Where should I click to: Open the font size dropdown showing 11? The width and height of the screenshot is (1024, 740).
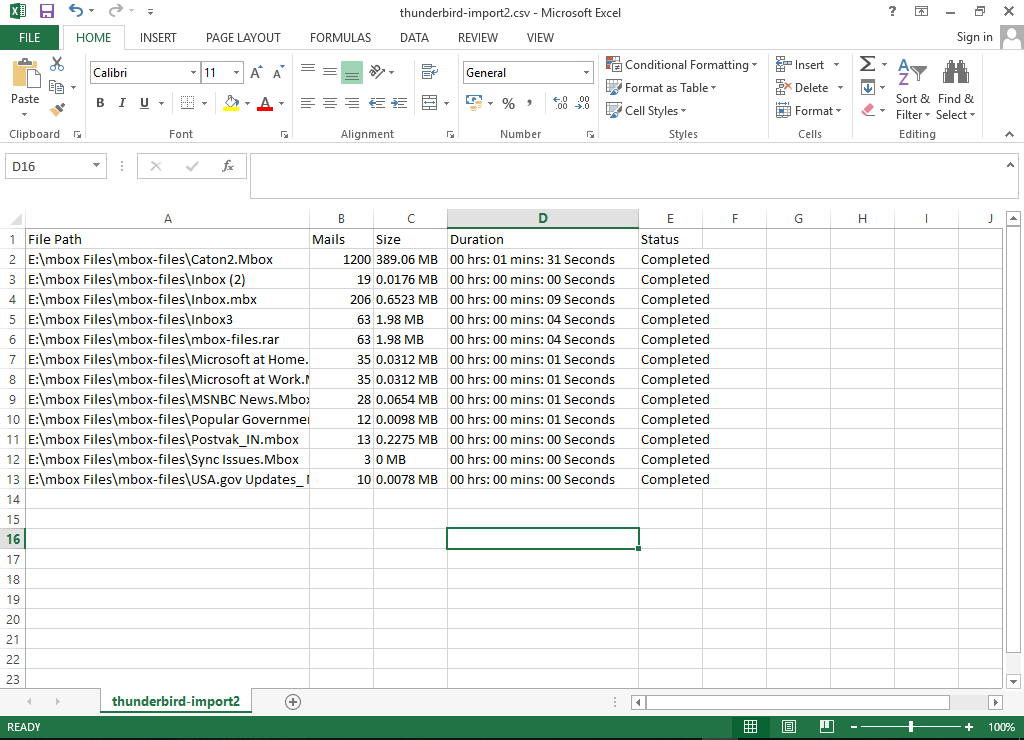point(236,72)
